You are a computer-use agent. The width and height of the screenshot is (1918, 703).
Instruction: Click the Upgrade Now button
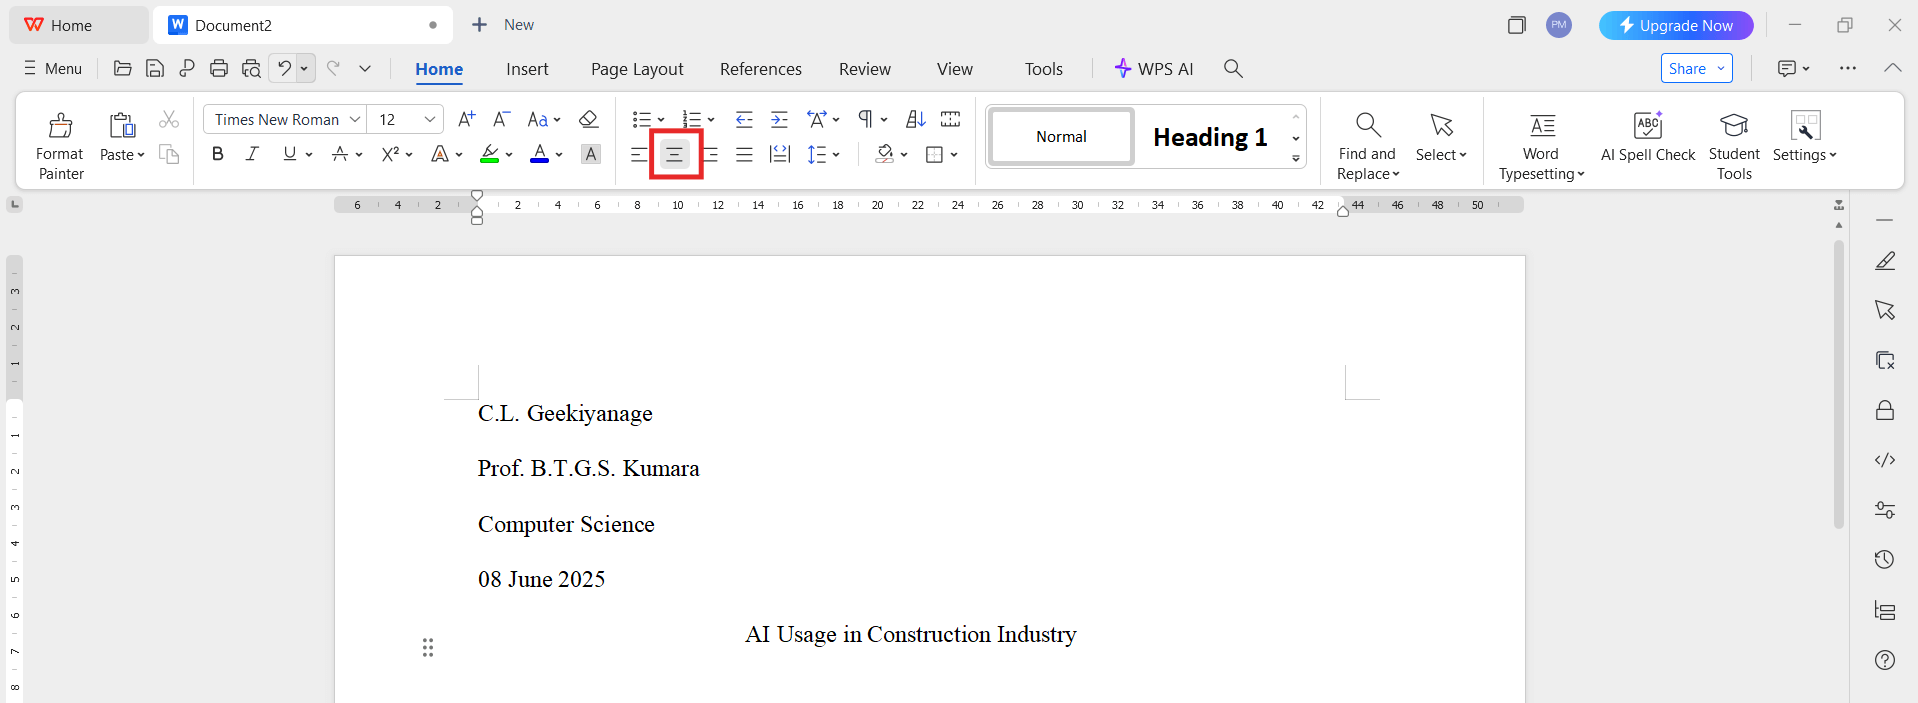[x=1676, y=25]
